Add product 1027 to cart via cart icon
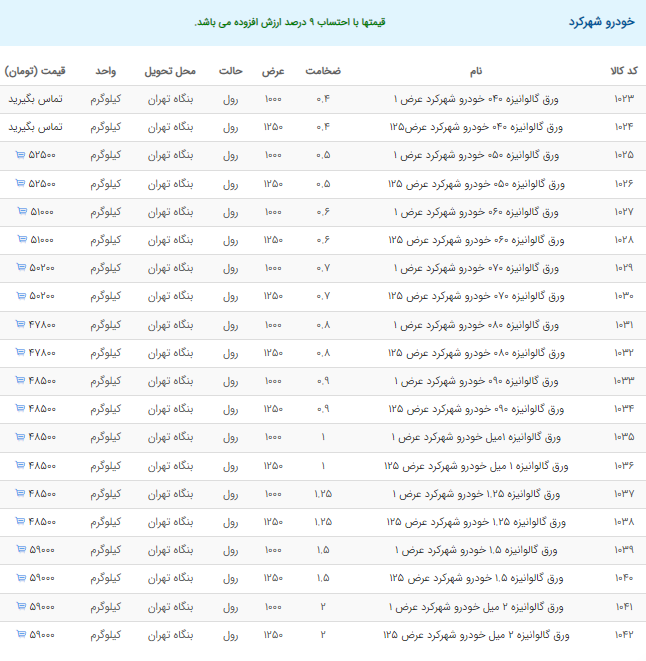The height and width of the screenshot is (661, 646). tap(21, 212)
